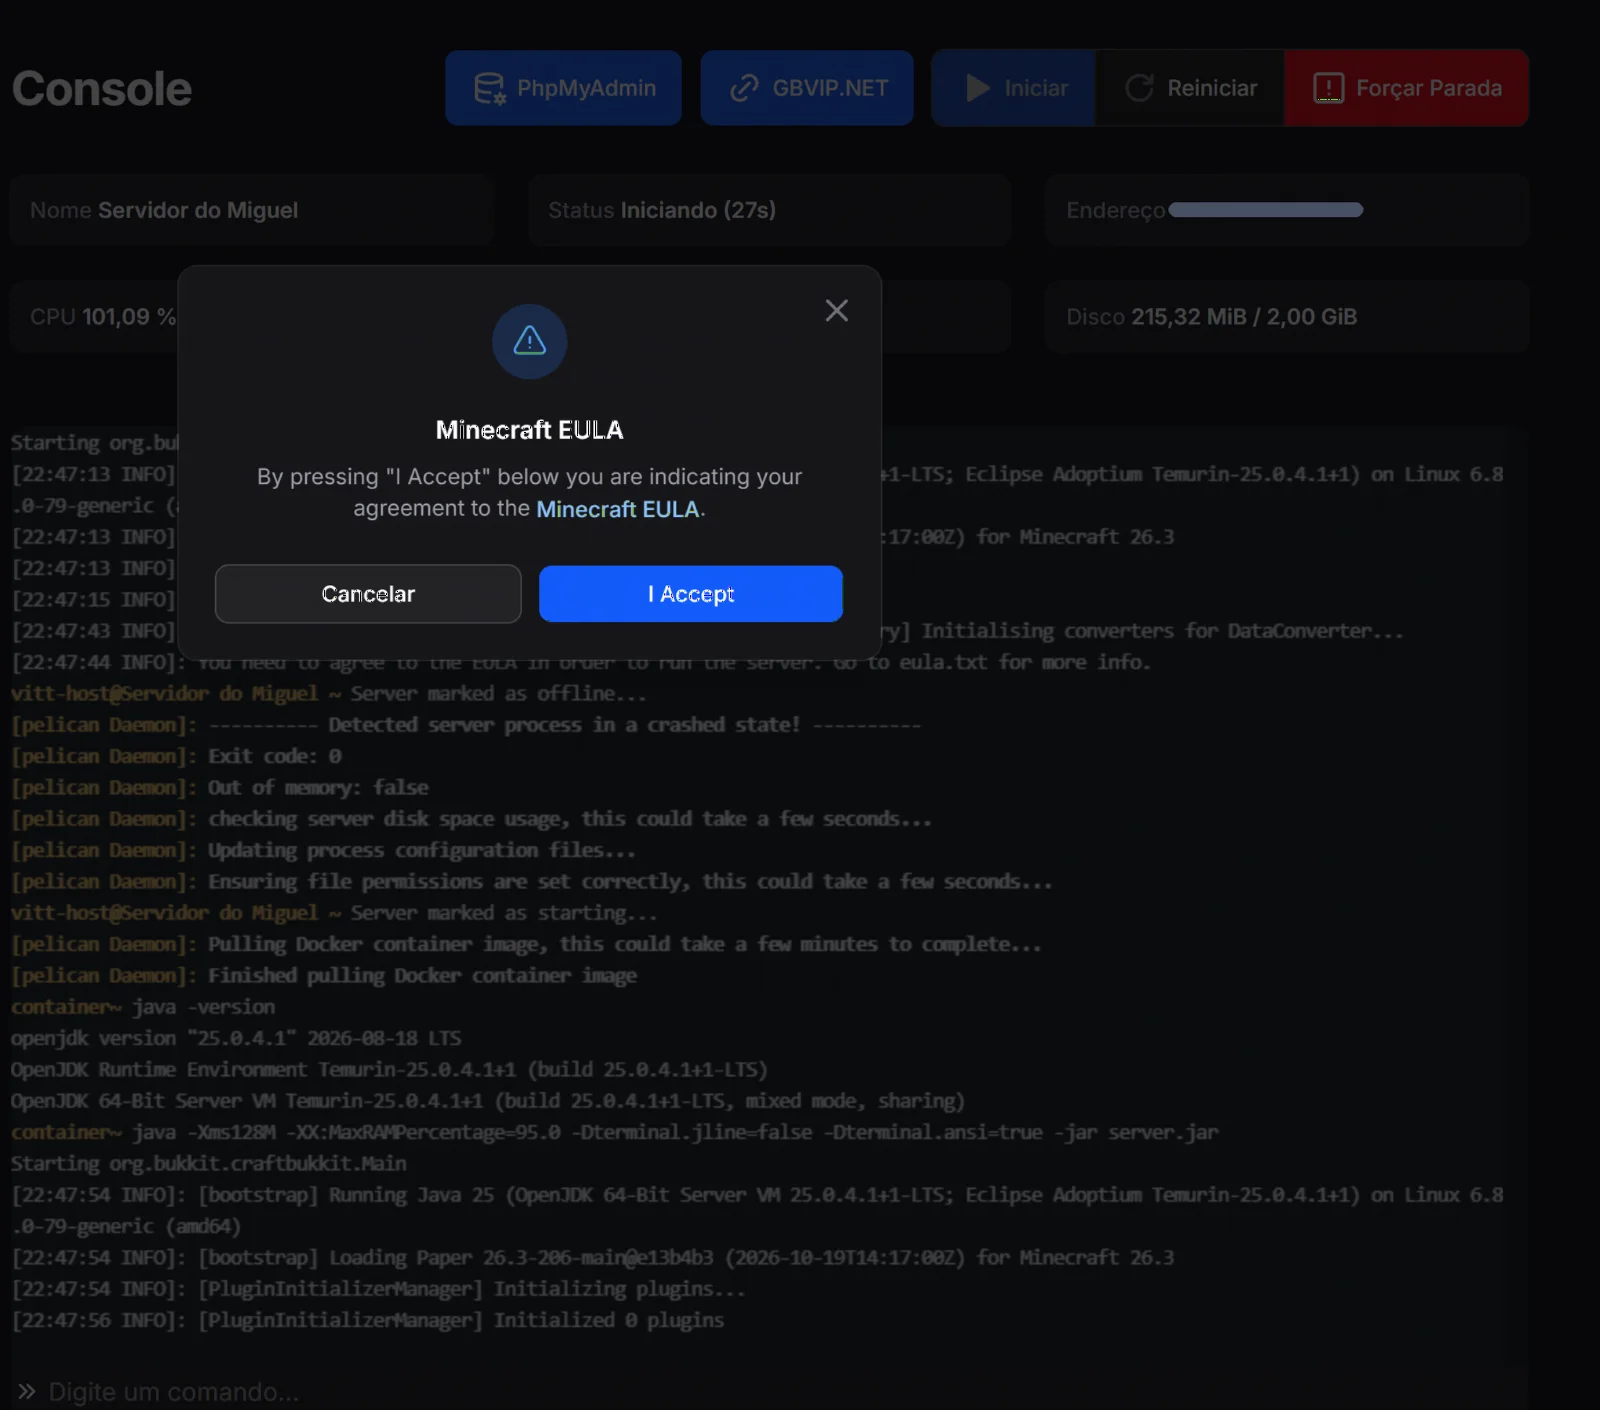
Task: Click 'You need to agree to the EULA' line
Action: [x=581, y=662]
